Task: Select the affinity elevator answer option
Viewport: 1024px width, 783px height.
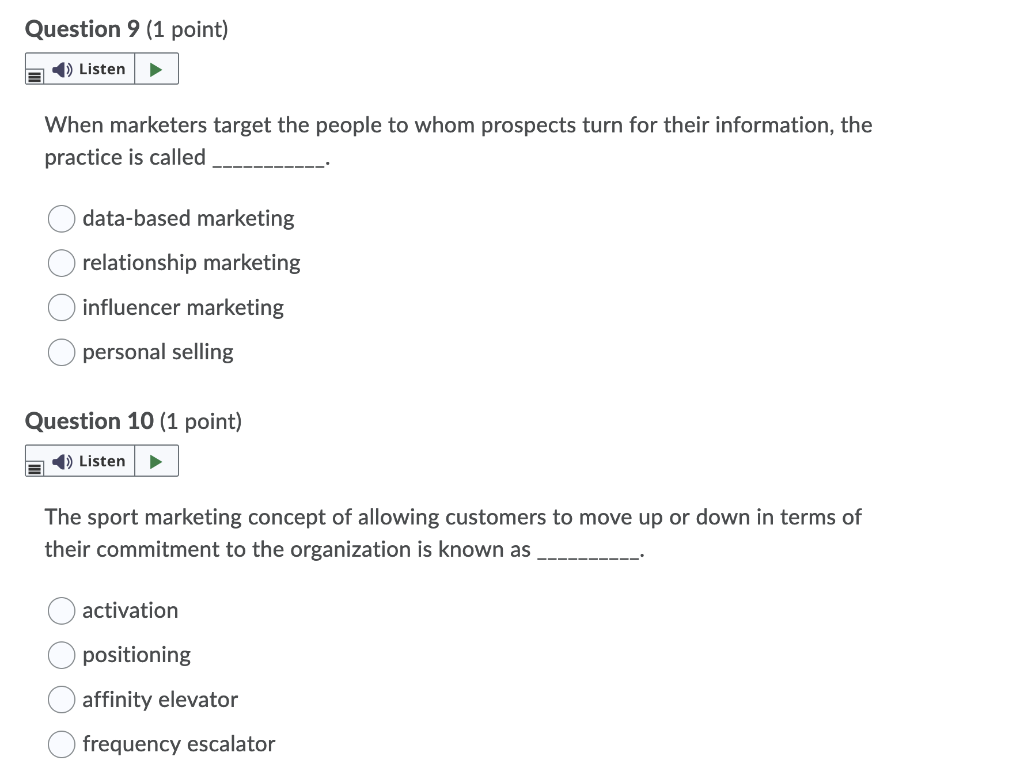Action: [x=61, y=699]
